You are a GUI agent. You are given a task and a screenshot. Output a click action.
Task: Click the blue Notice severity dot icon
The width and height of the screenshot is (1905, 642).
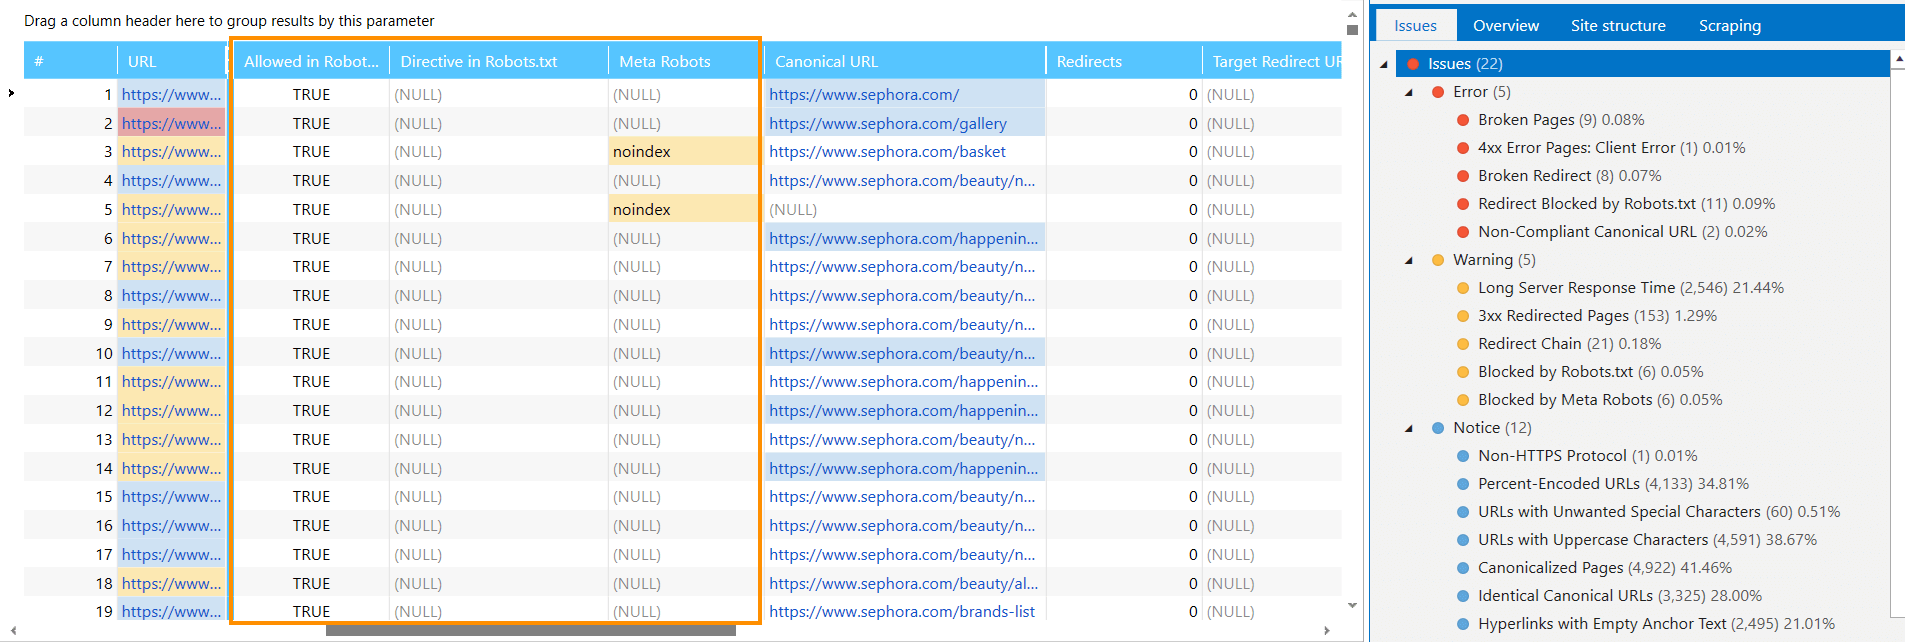point(1437,428)
